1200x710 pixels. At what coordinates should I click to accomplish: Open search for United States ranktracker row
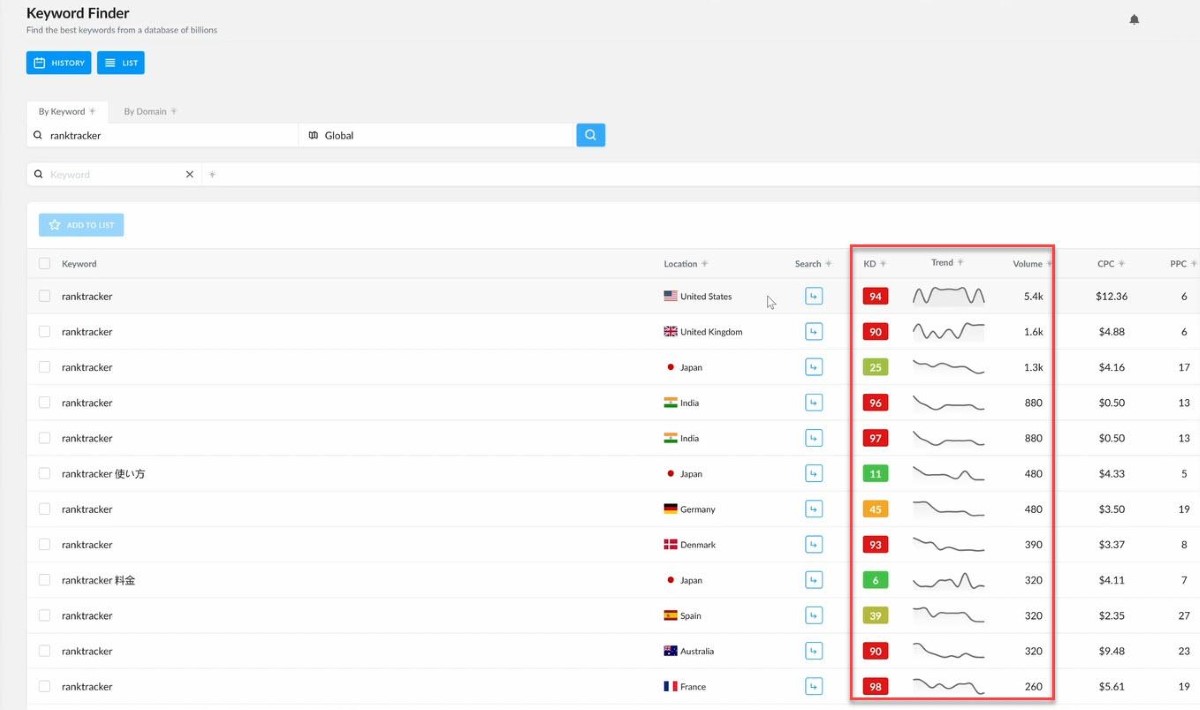click(x=814, y=296)
